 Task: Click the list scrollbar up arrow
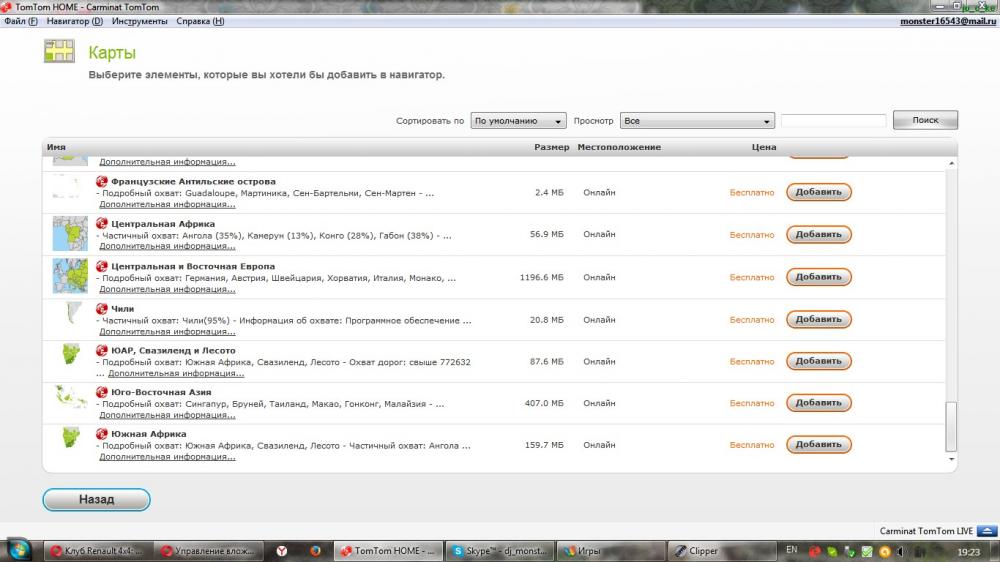coord(951,163)
